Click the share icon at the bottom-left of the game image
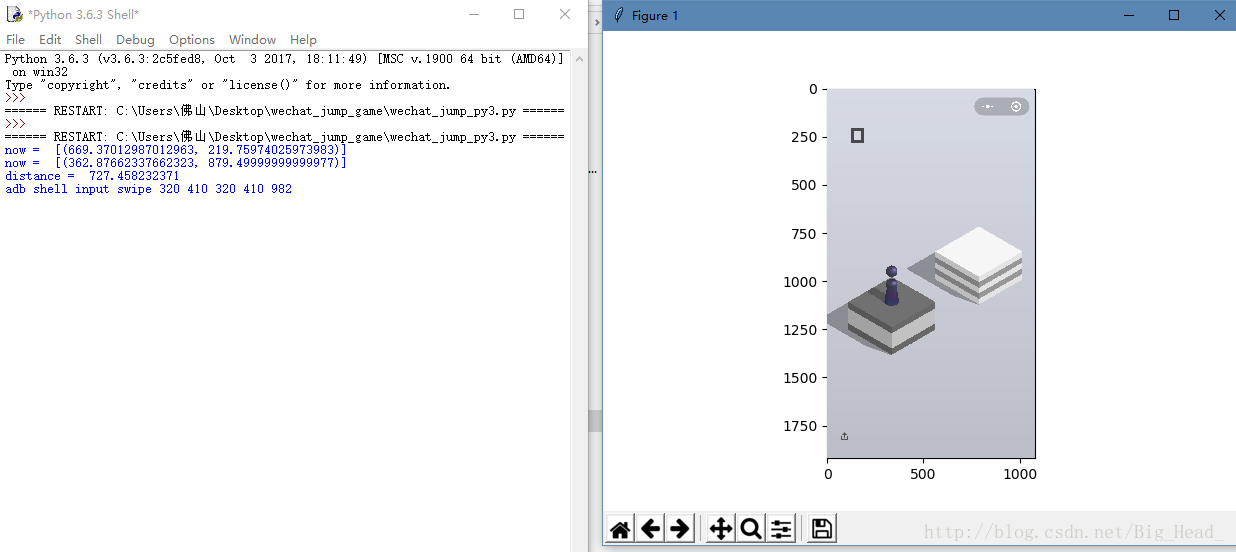The image size is (1236, 552). pyautogui.click(x=844, y=436)
